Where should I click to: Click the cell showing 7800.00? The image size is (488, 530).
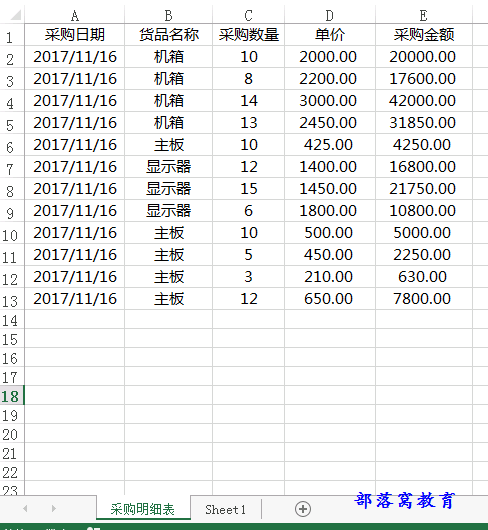click(x=424, y=299)
